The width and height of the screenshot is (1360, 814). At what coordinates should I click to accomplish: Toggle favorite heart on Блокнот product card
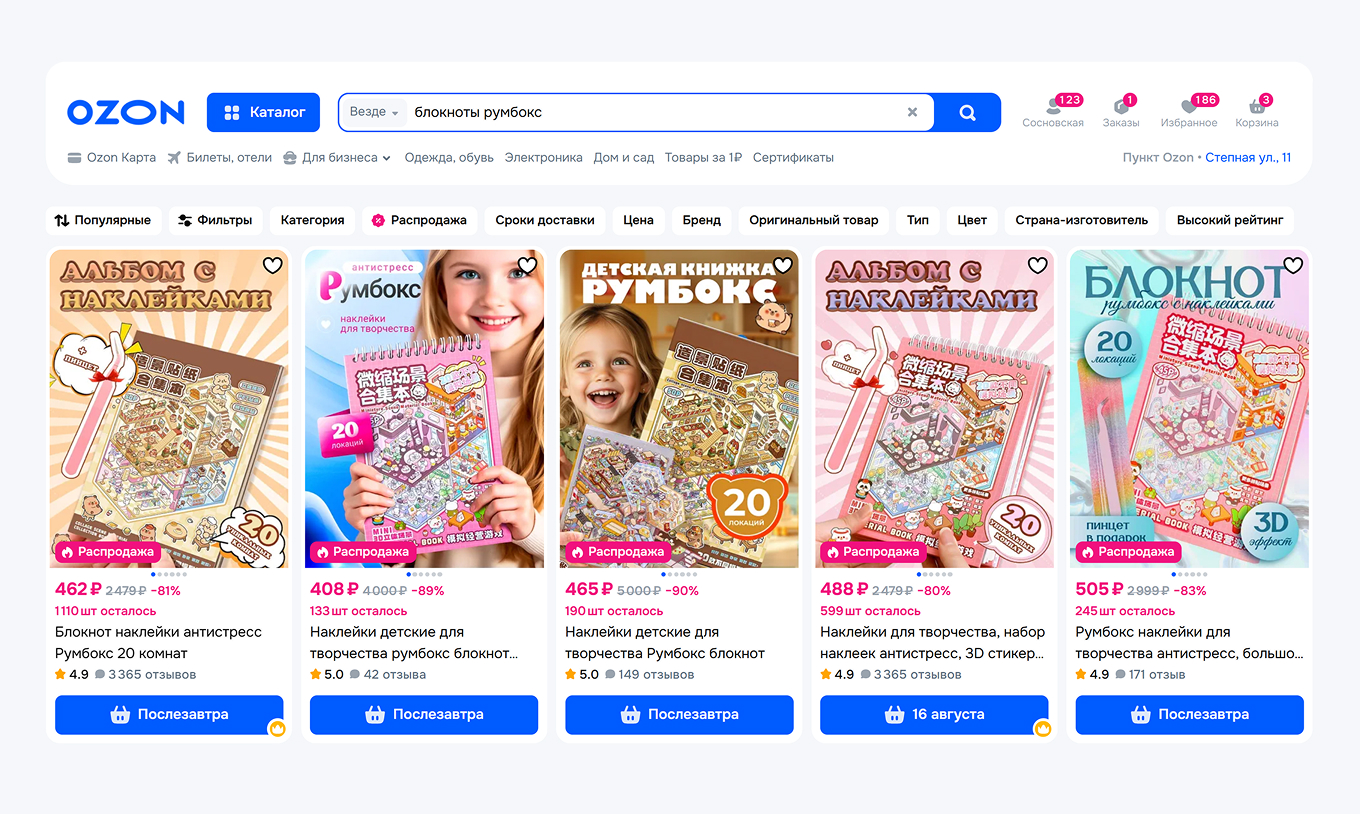pos(1293,265)
